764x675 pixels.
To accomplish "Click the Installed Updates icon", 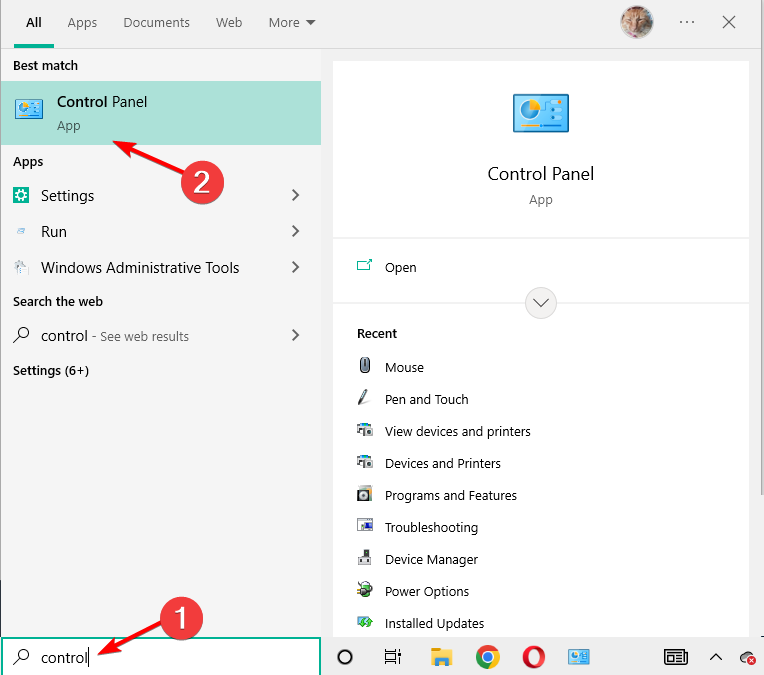I will click(365, 622).
